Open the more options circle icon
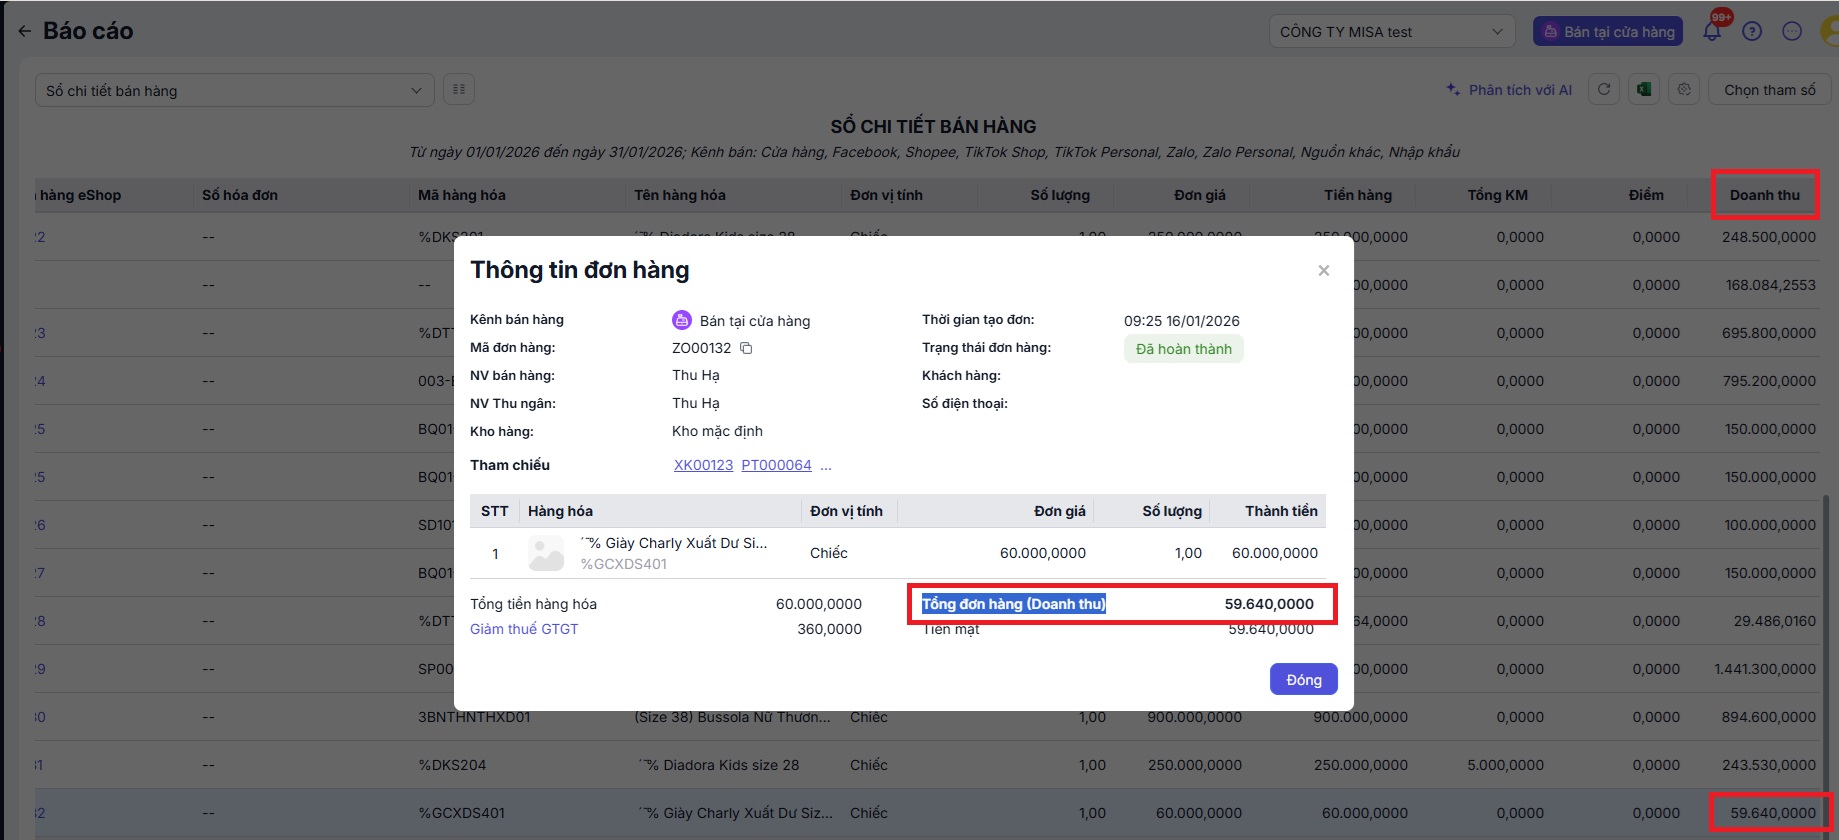1839x840 pixels. click(x=1792, y=32)
